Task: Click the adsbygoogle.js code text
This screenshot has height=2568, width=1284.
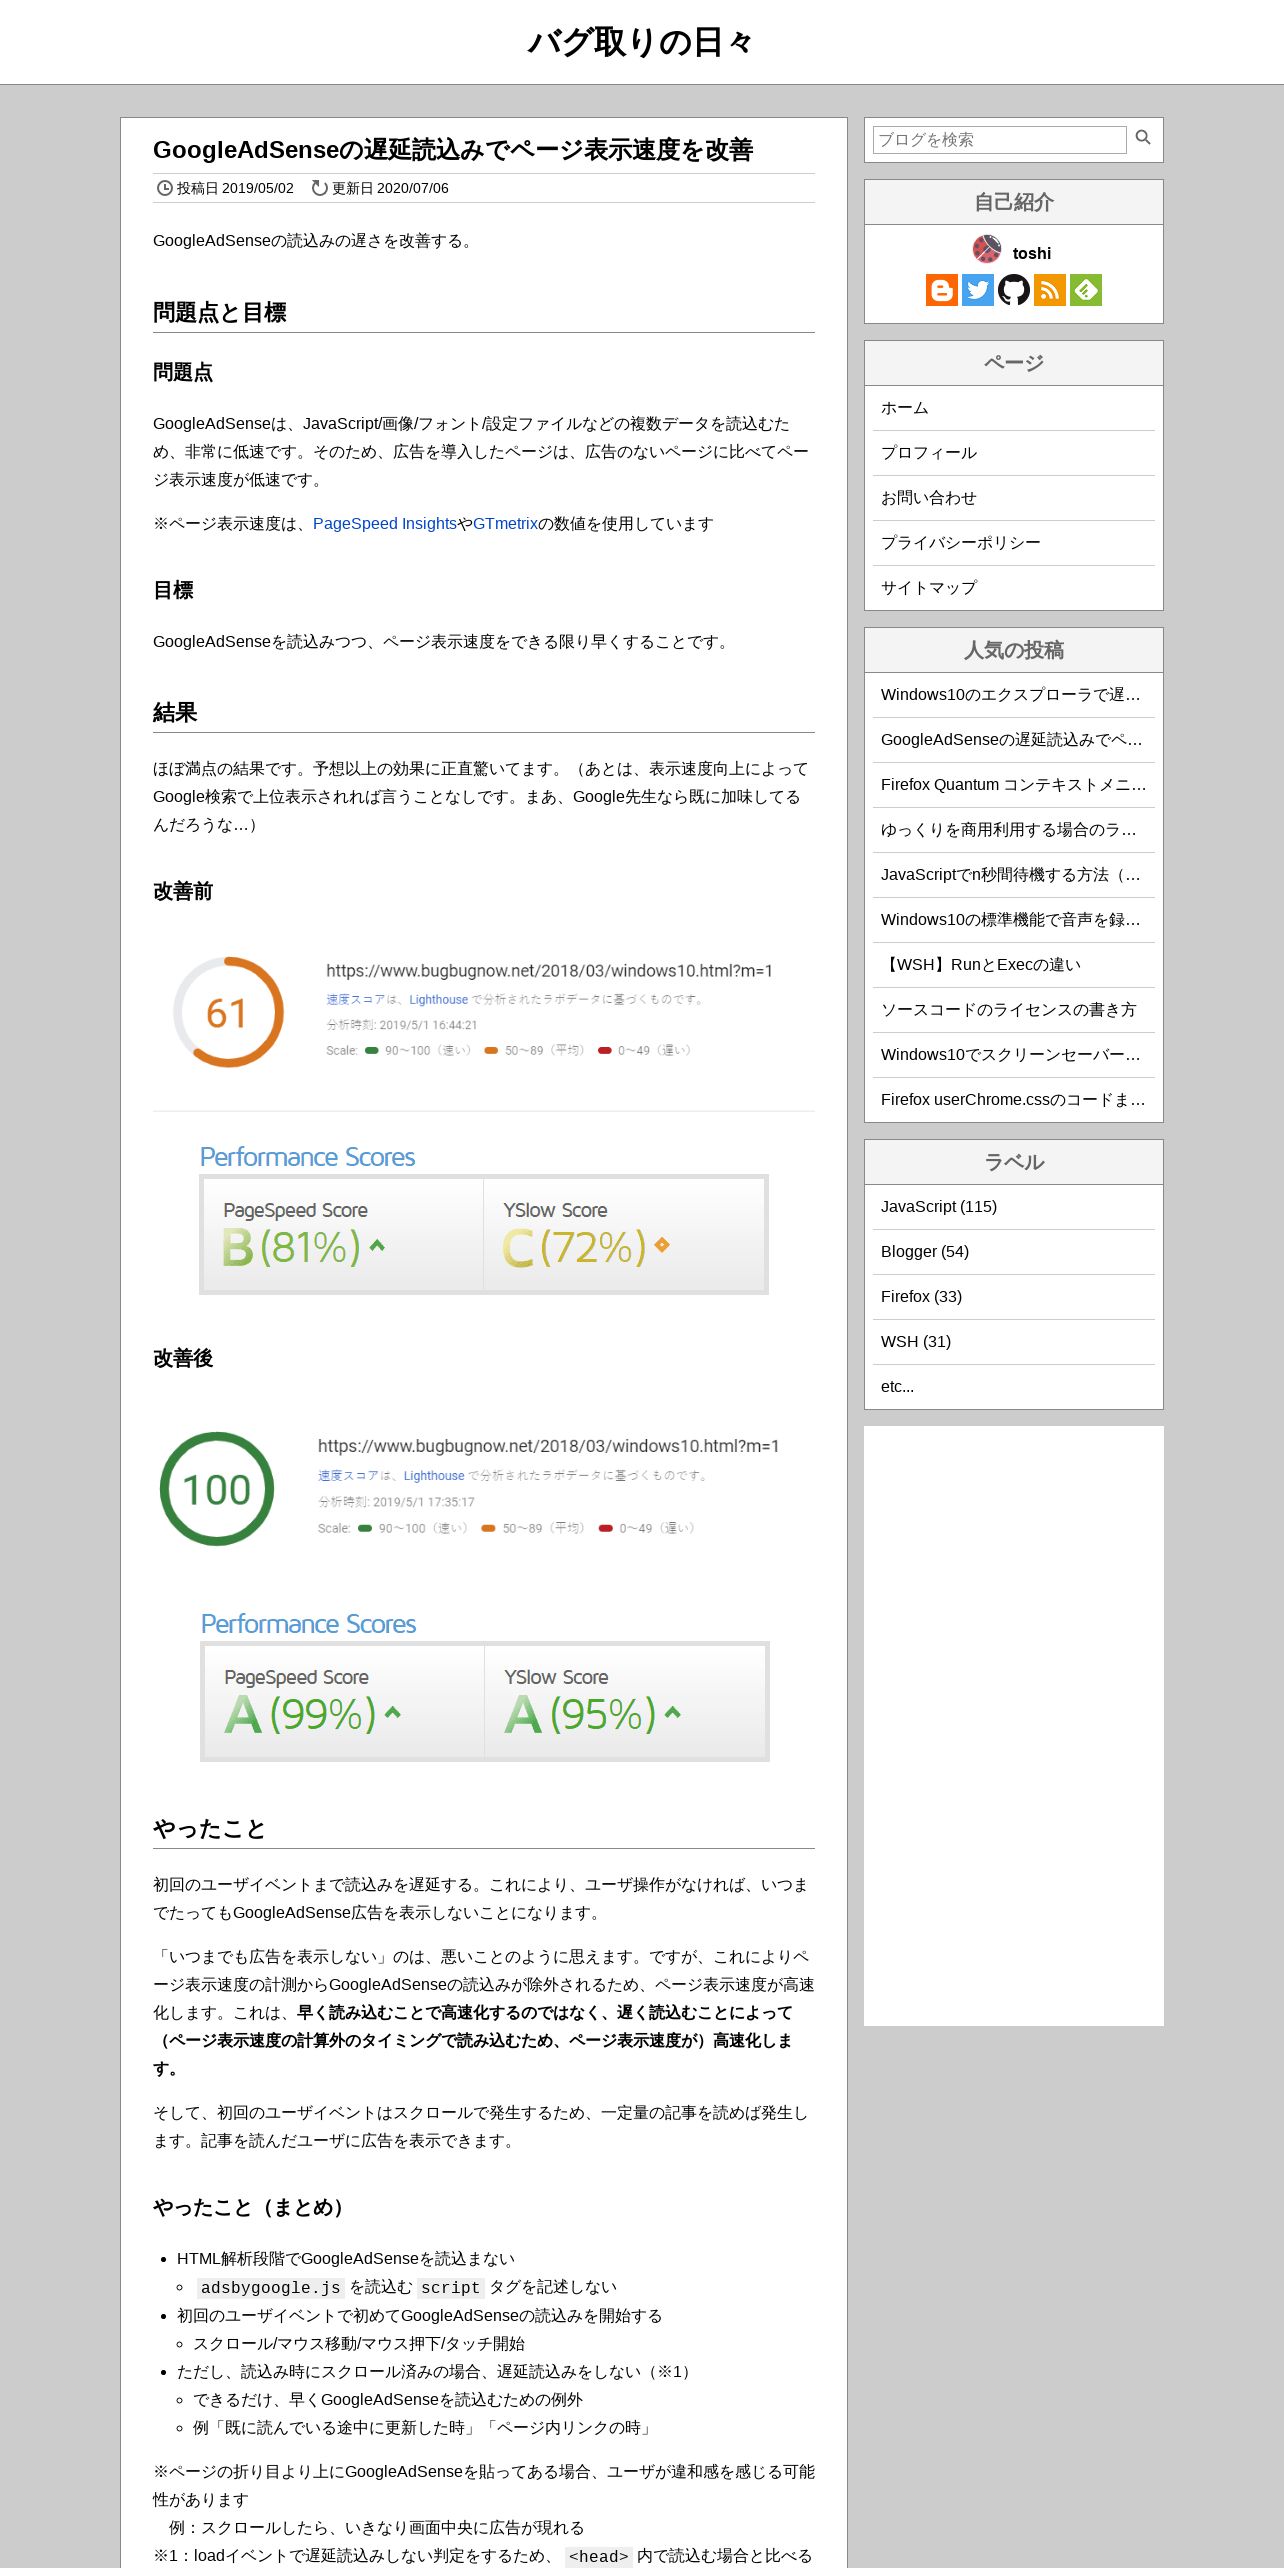Action: click(x=270, y=2287)
